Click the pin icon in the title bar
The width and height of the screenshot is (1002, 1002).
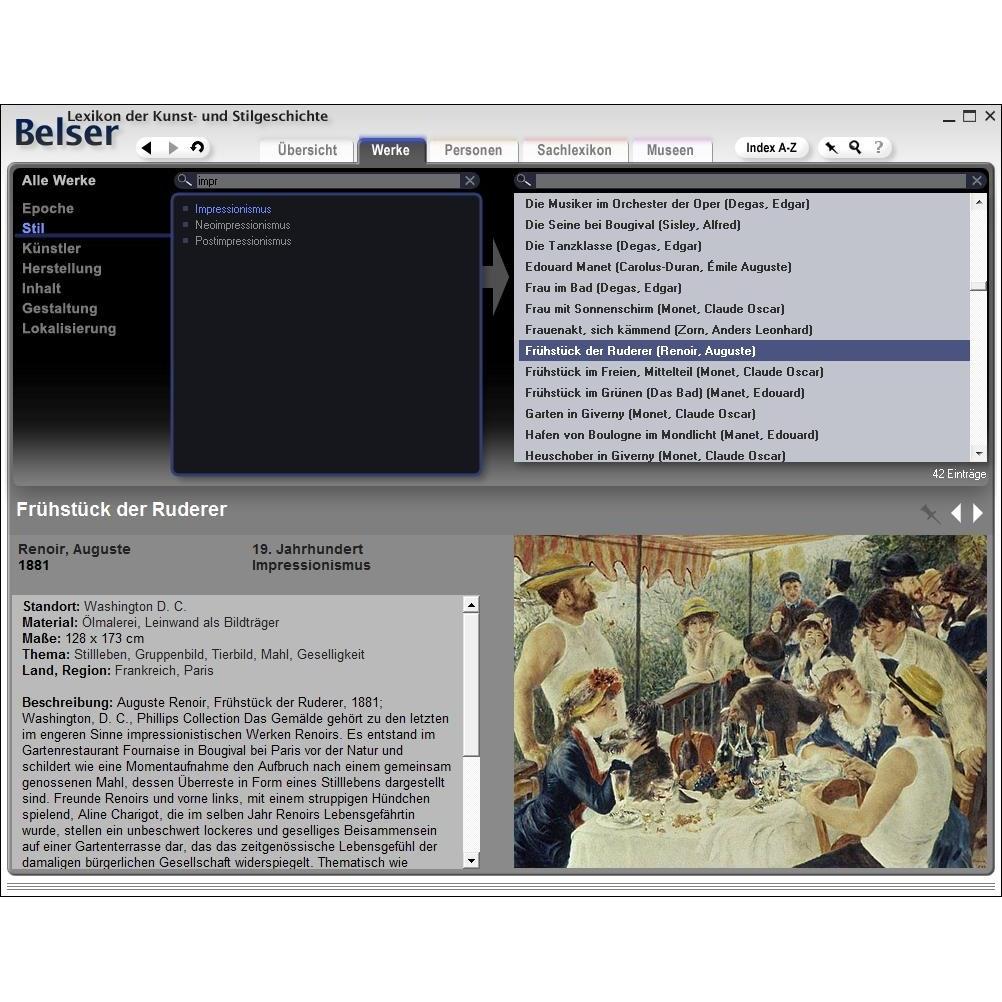tap(930, 513)
